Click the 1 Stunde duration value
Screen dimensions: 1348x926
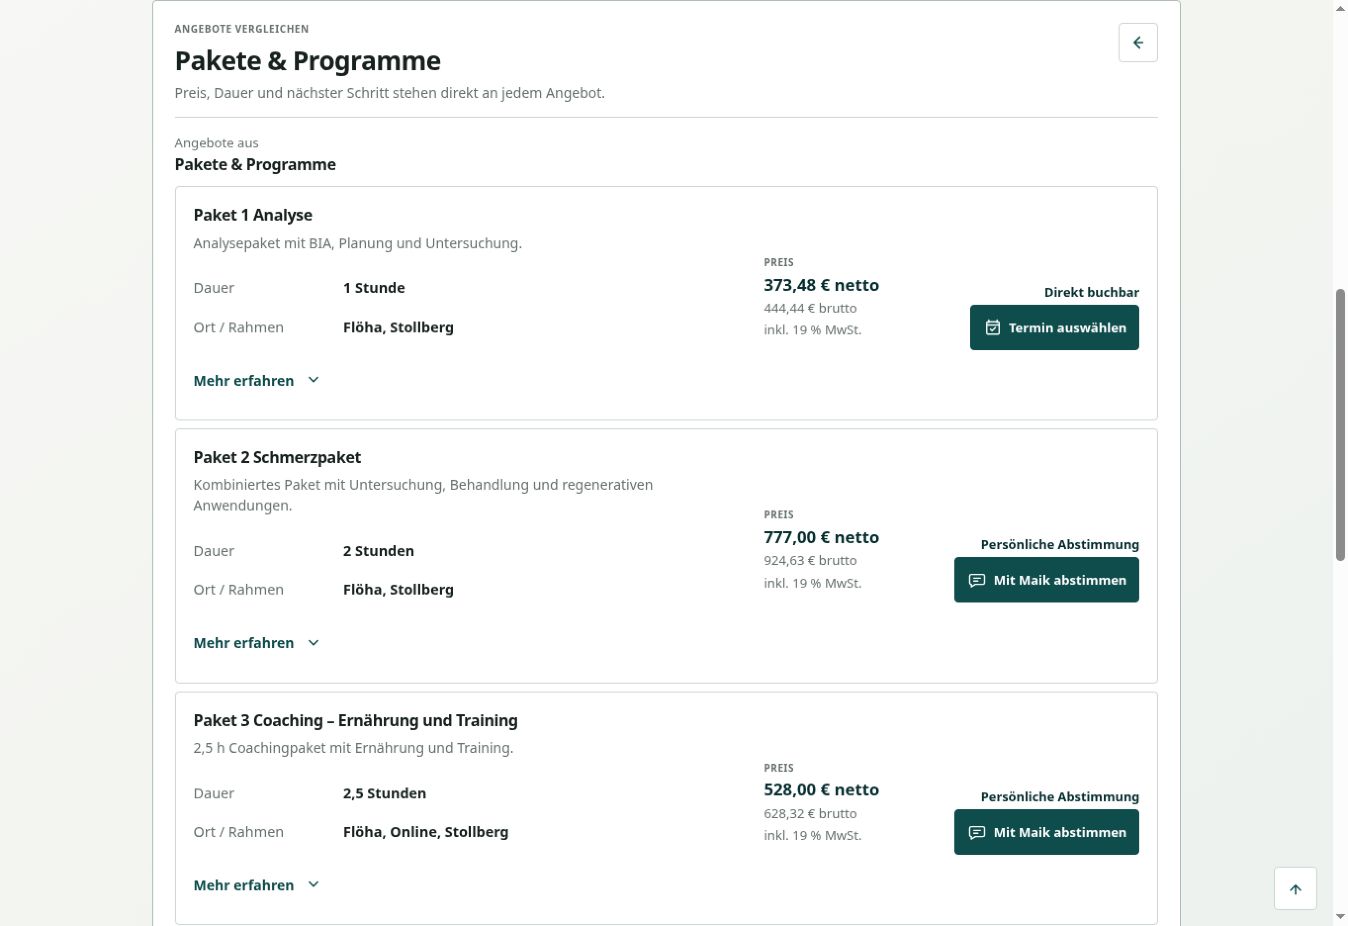[x=374, y=288]
